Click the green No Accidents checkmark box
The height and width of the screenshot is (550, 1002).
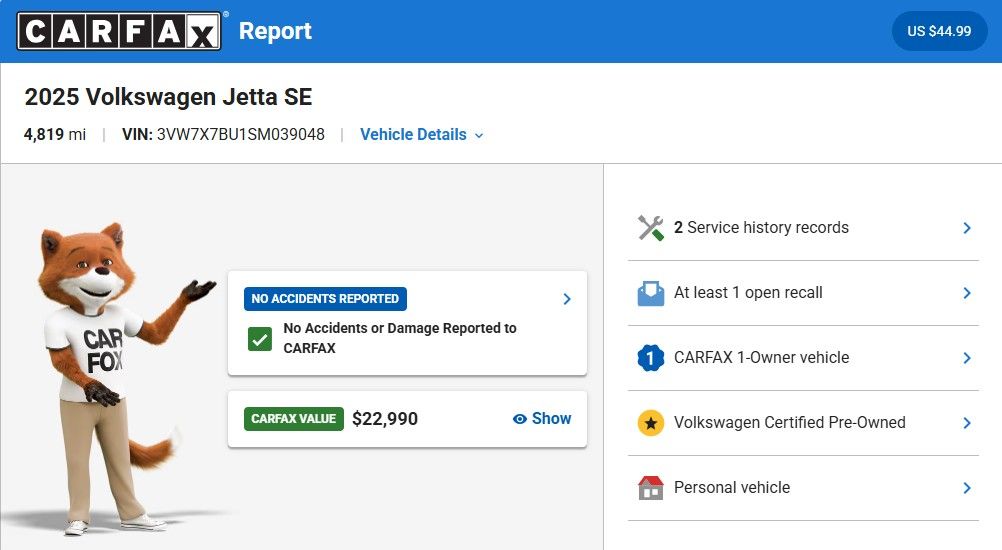(x=260, y=338)
